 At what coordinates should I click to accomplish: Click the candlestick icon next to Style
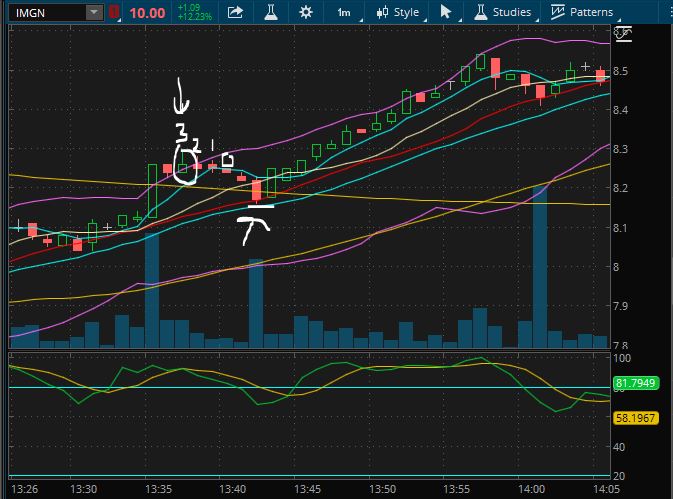(382, 12)
